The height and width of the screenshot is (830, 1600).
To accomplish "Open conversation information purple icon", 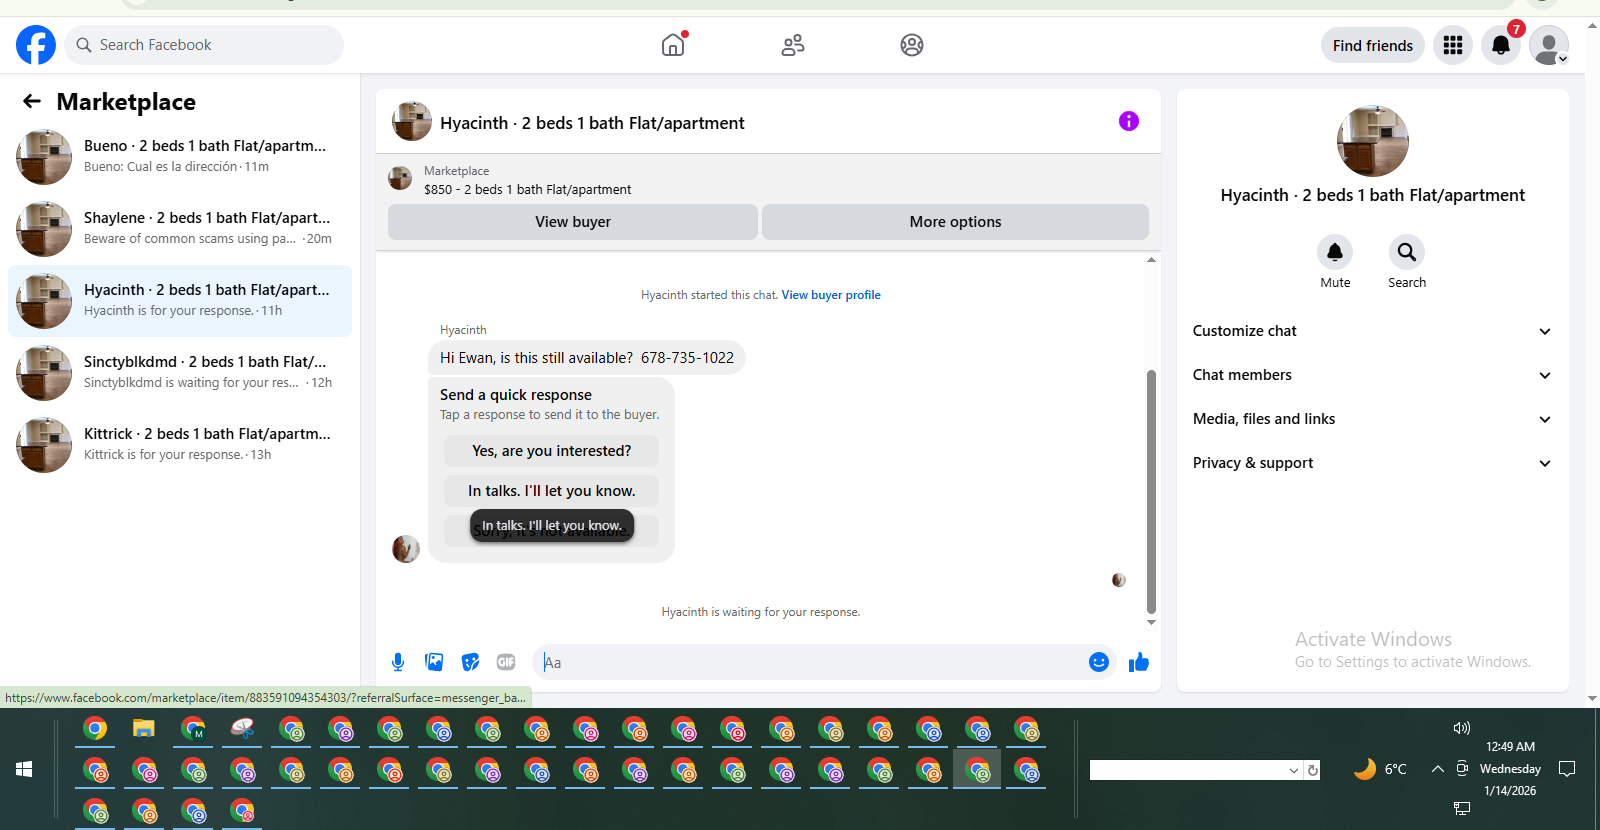I will pos(1129,121).
